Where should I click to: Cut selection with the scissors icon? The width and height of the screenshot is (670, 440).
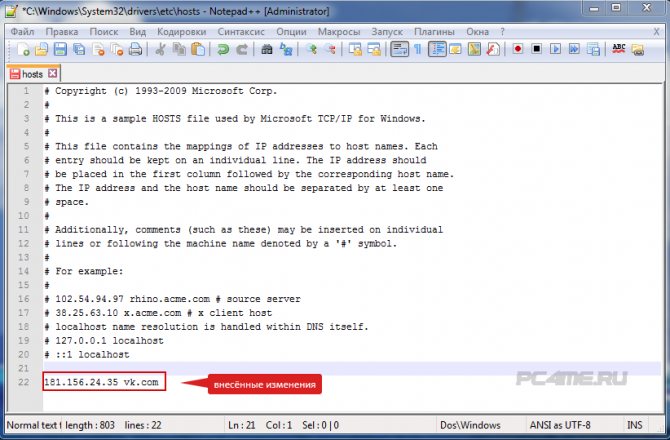(x=160, y=50)
